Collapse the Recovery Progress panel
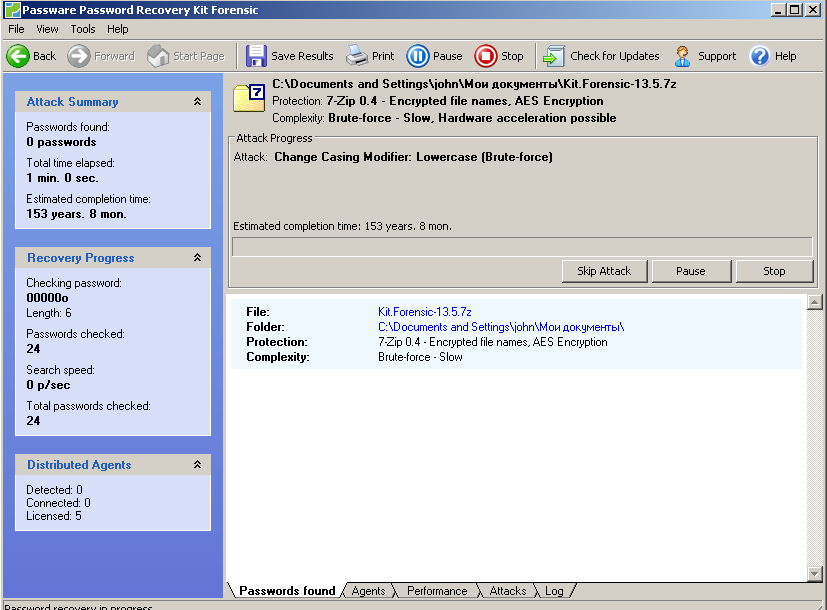 (197, 257)
